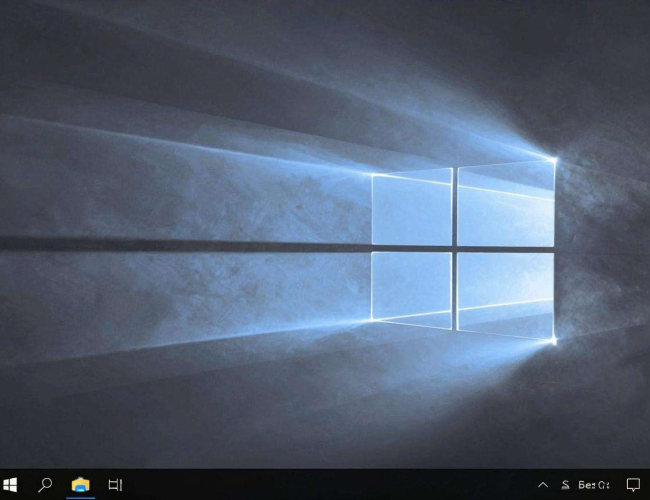650x500 pixels.
Task: Expand hidden system tray icons chevron
Action: pos(543,485)
